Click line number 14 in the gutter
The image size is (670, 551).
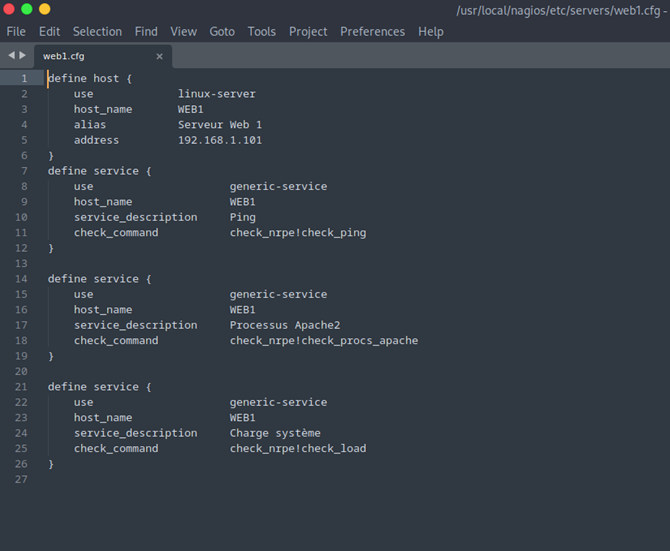(22, 279)
